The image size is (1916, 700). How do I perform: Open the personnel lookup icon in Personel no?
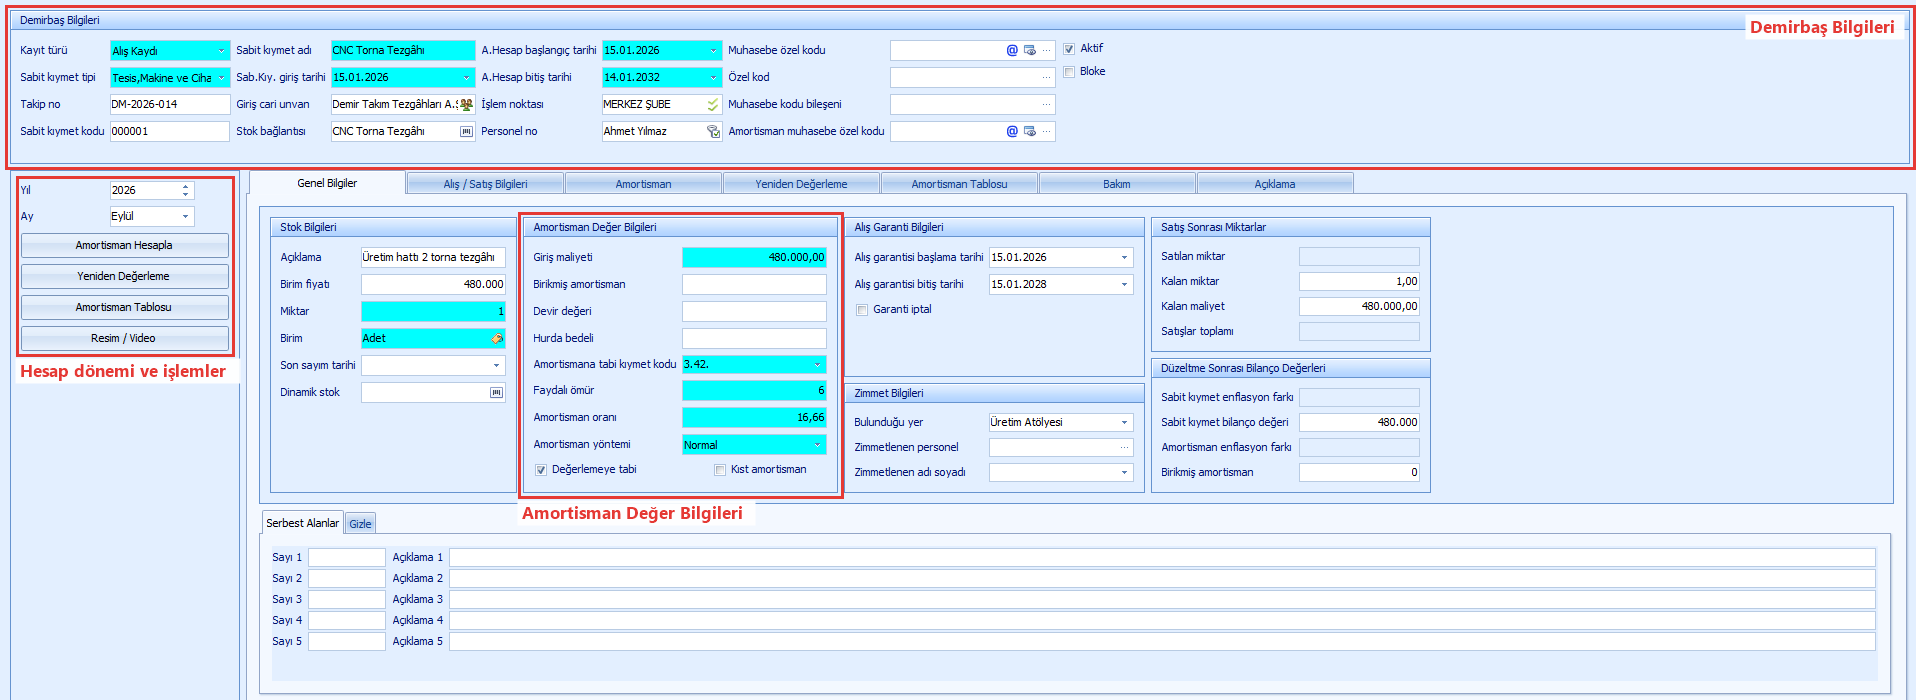pyautogui.click(x=713, y=131)
